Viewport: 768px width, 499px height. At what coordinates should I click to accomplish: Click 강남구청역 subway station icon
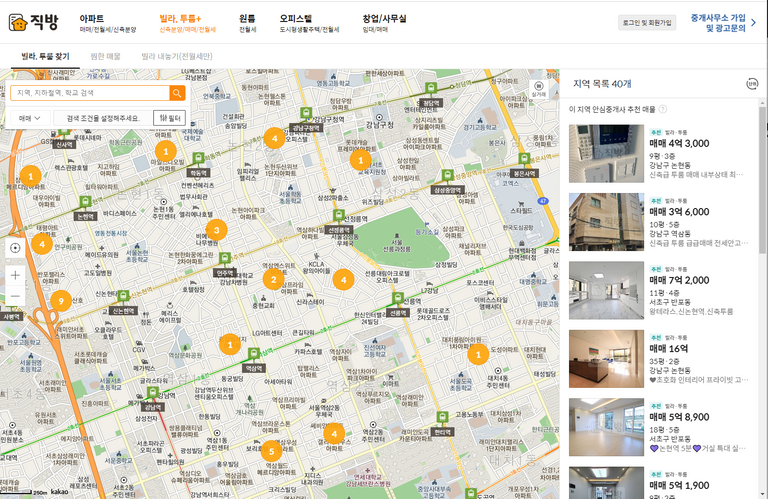coord(306,114)
